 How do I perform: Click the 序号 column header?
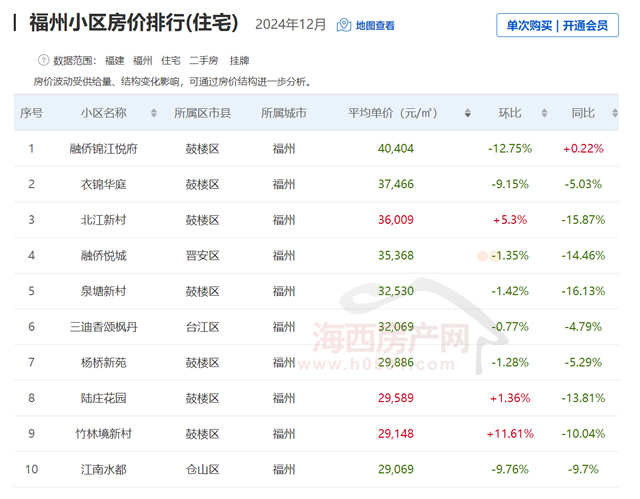31,113
